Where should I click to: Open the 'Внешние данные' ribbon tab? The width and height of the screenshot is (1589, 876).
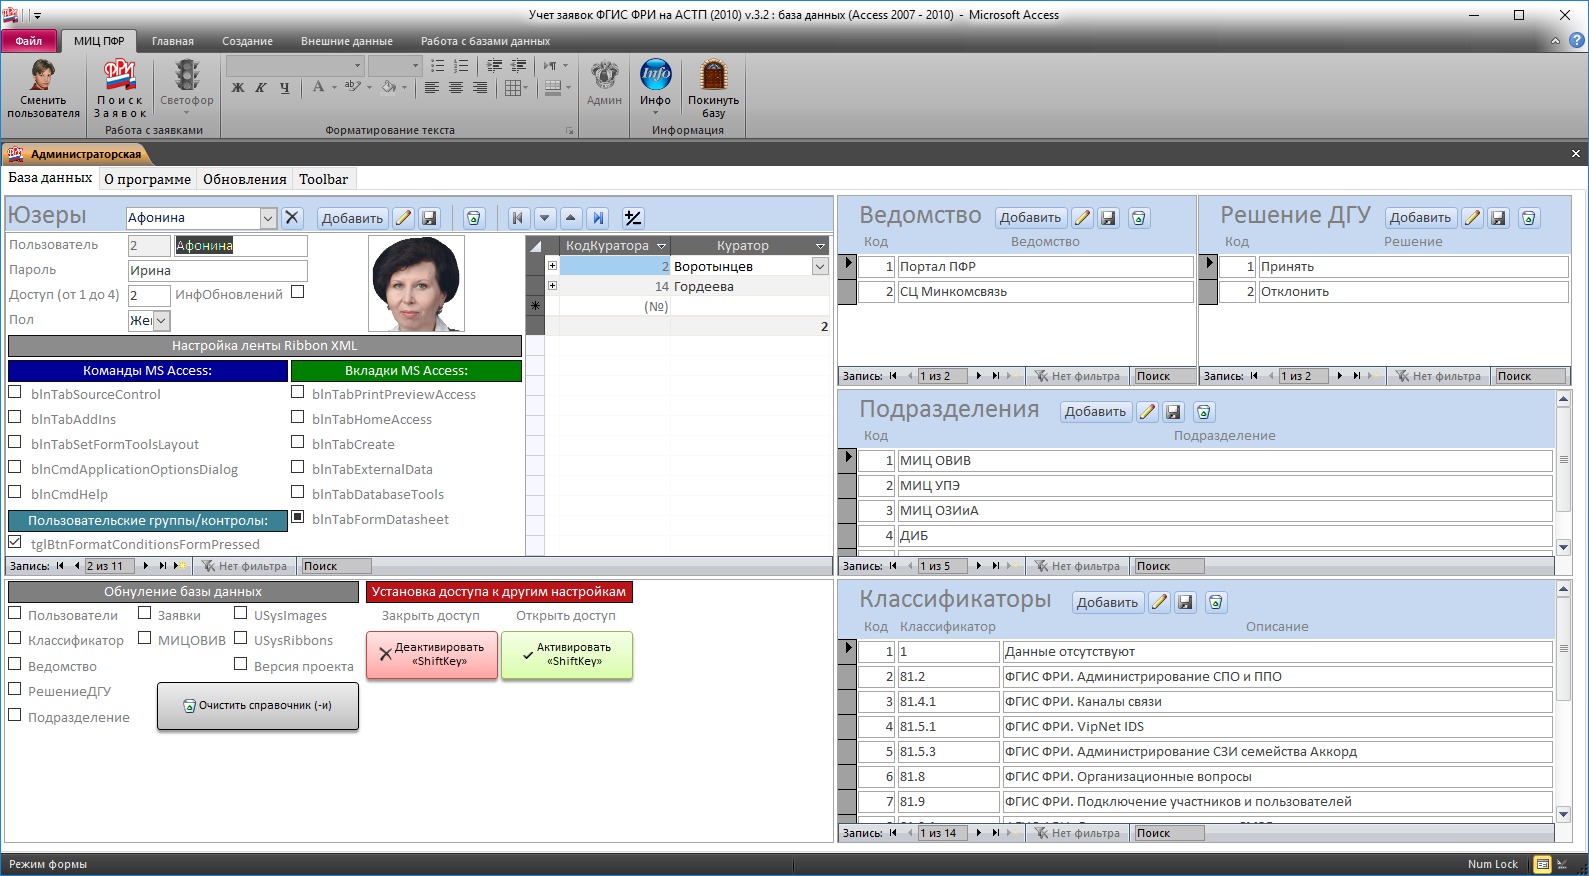346,41
